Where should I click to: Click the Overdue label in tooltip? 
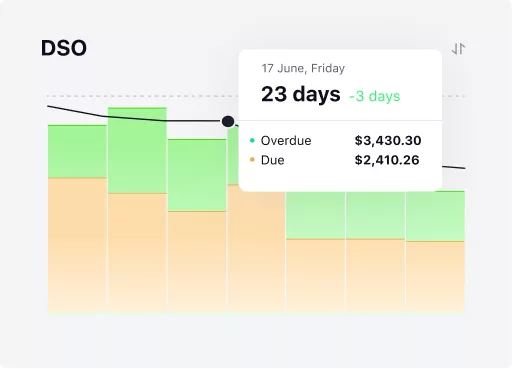(x=286, y=141)
